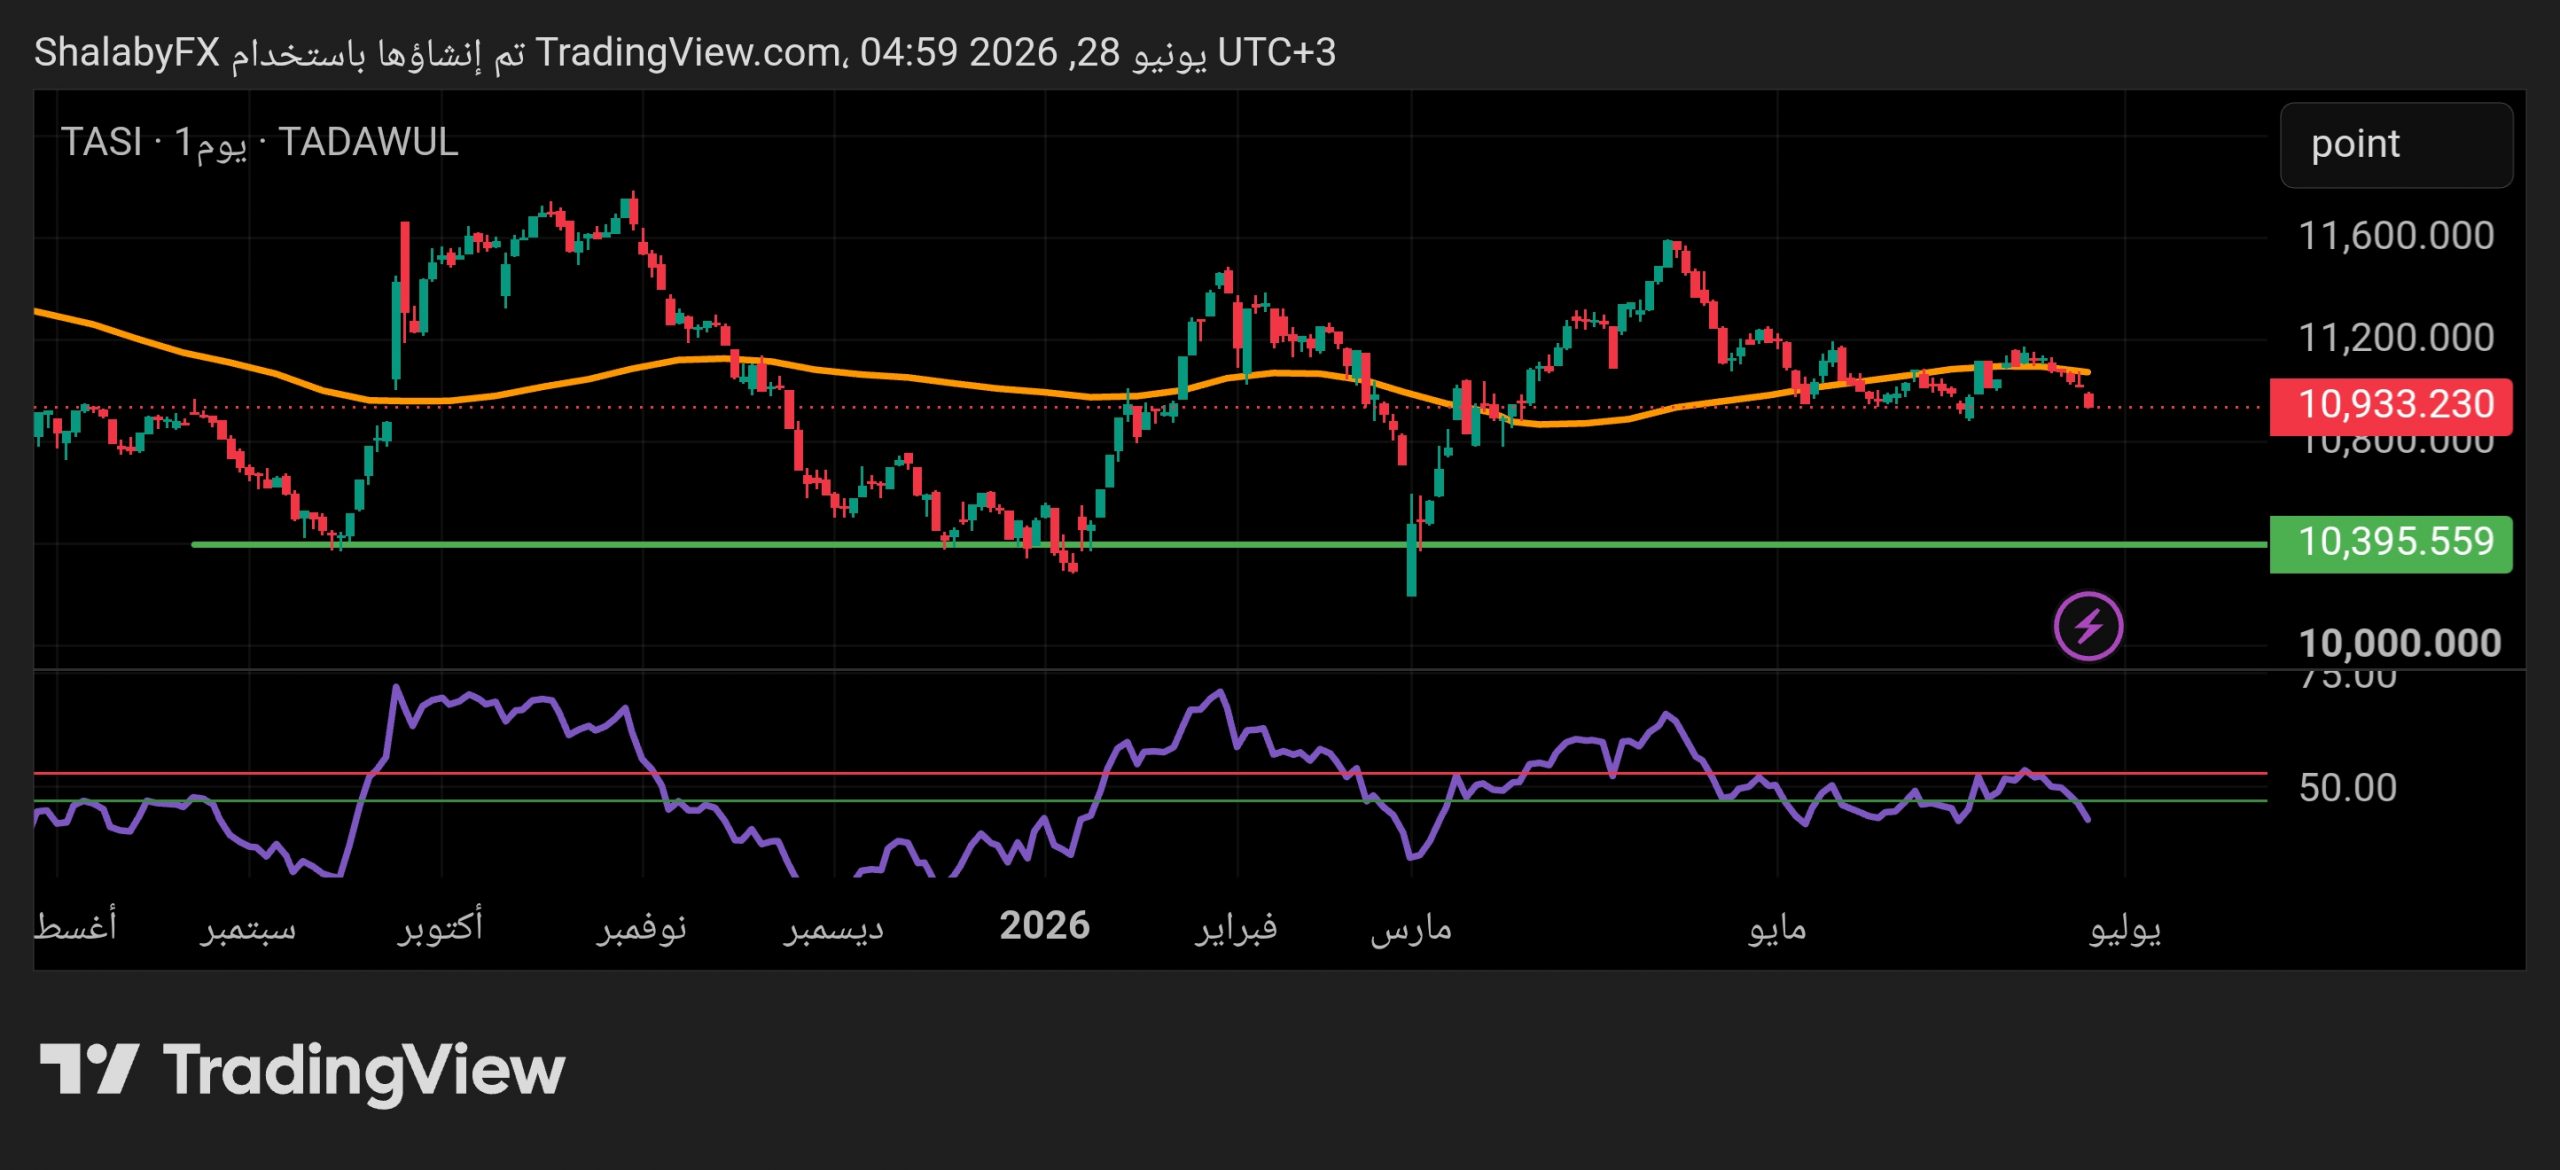Click the 11,600.000 price scale label
Screen dimensions: 2560x1170
click(2396, 236)
